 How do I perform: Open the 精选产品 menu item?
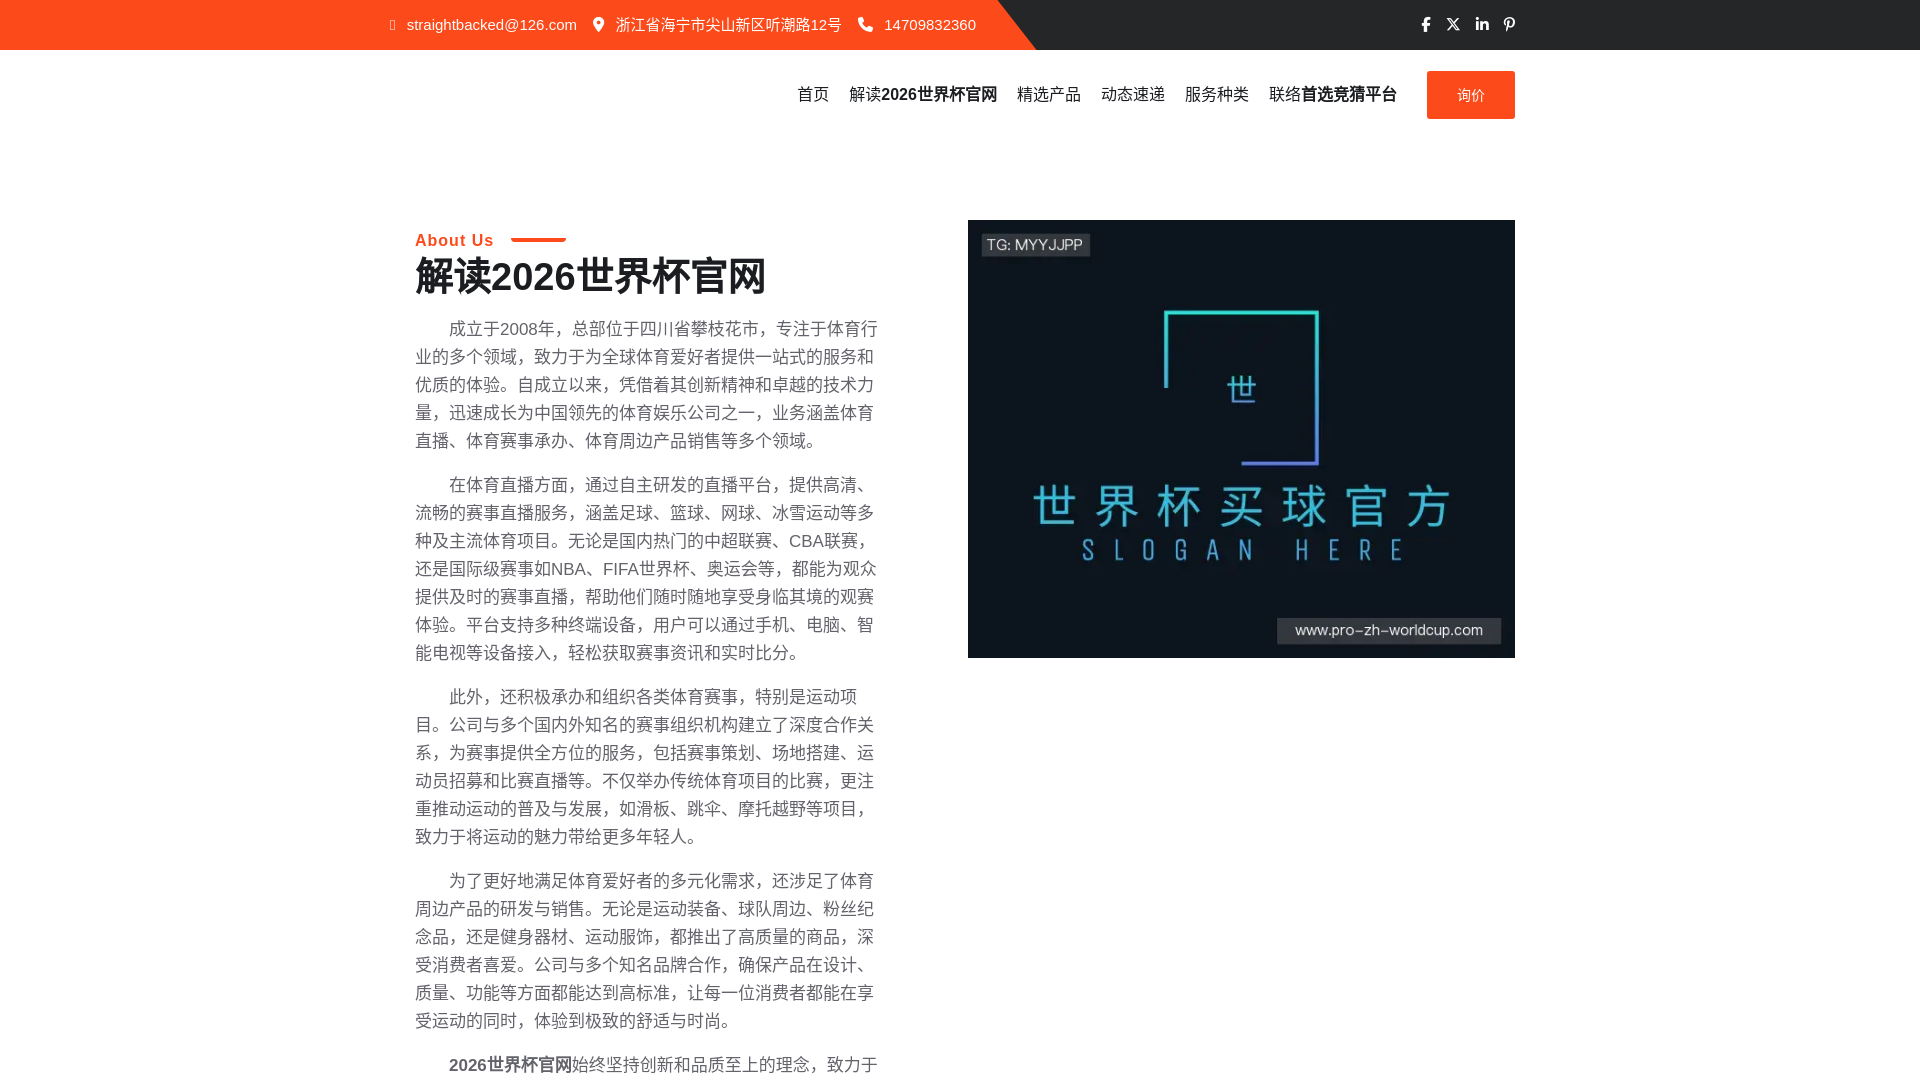(x=1049, y=95)
